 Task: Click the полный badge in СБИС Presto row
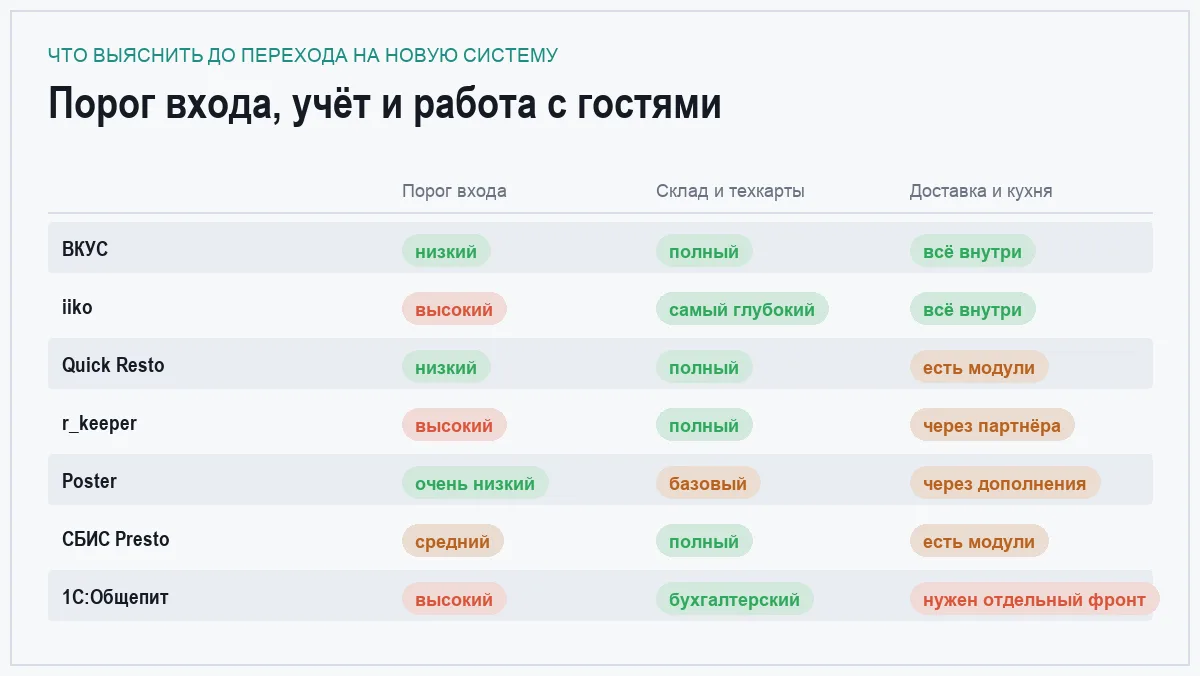(x=704, y=541)
